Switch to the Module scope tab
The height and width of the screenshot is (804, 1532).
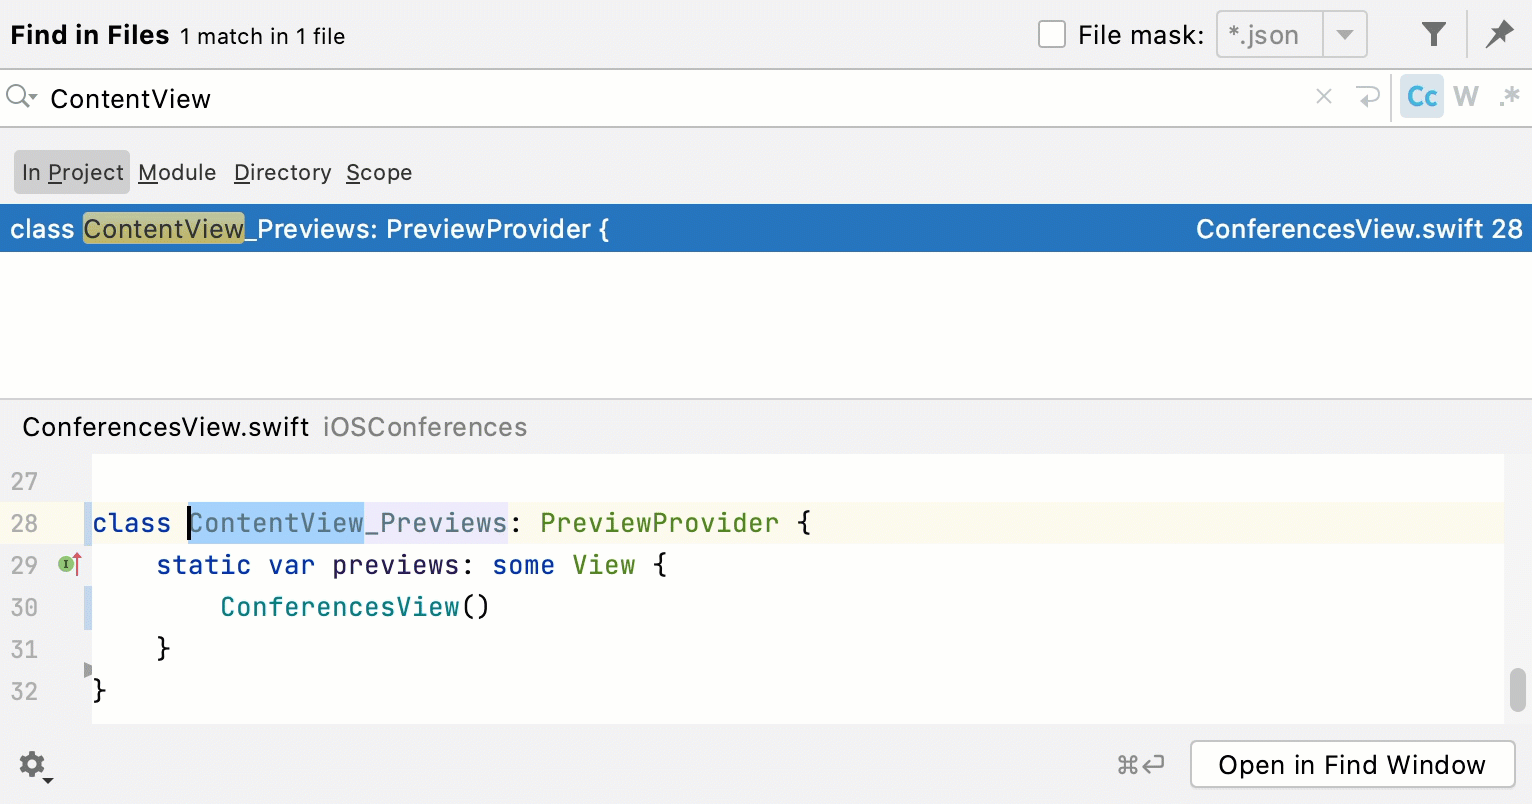click(177, 173)
